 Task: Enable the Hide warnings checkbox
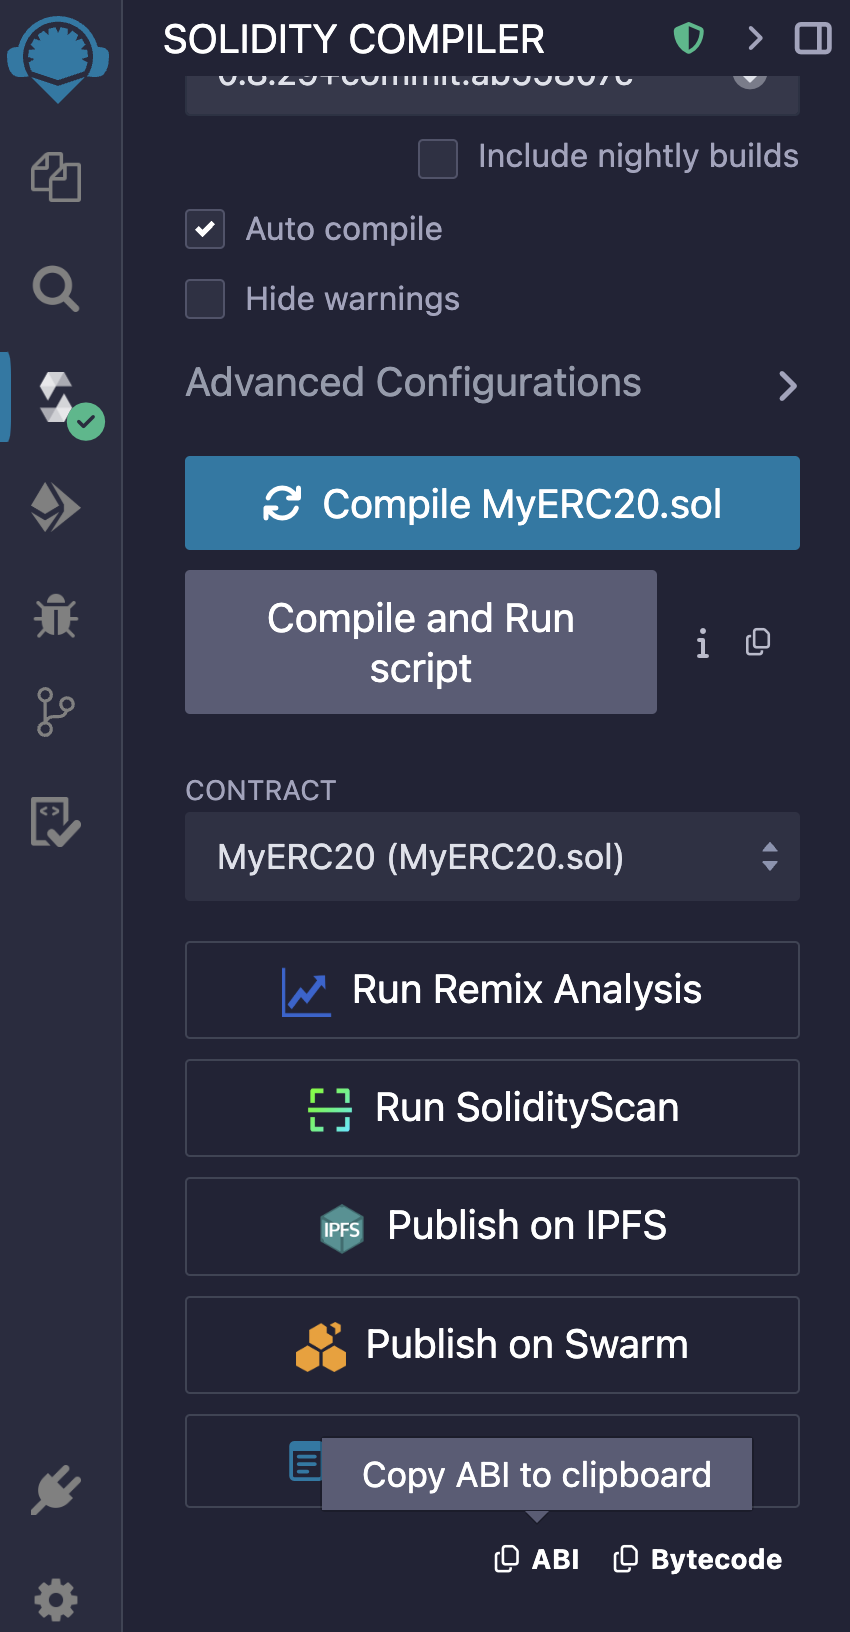(x=205, y=299)
